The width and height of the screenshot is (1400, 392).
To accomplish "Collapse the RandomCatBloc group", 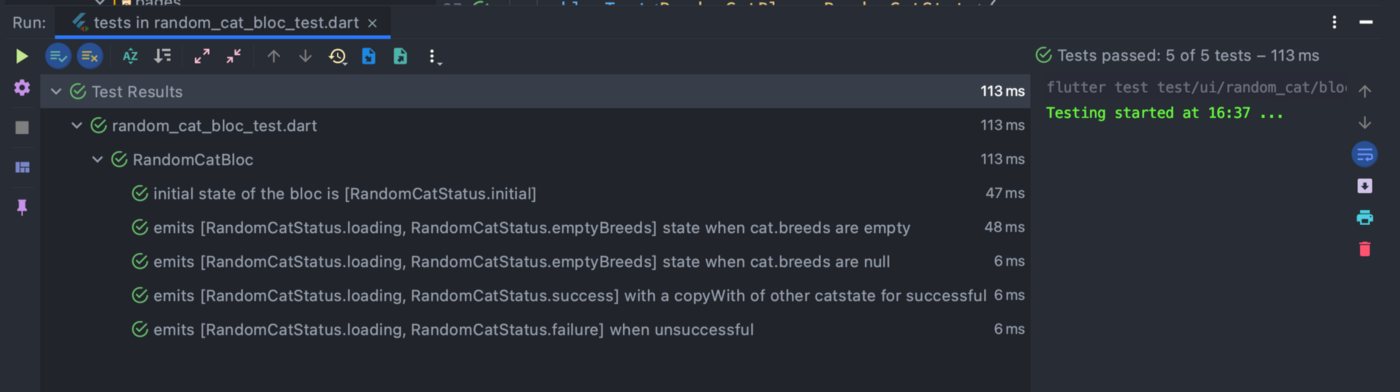I will click(x=97, y=160).
